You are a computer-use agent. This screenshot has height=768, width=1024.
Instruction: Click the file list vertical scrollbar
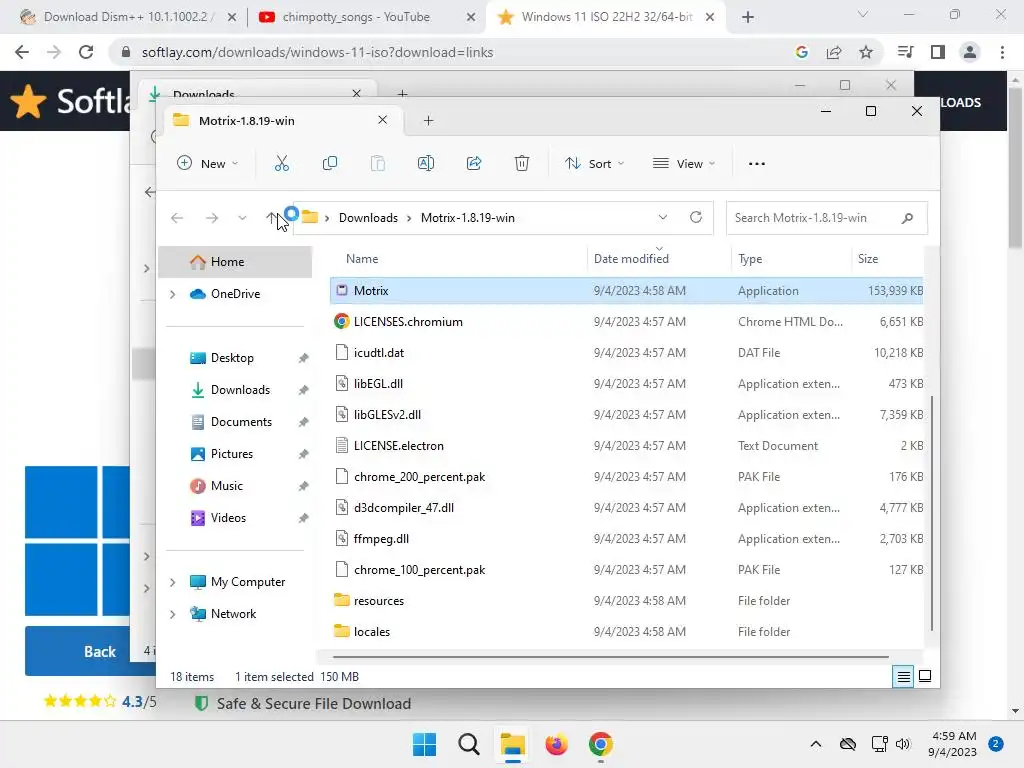(931, 513)
